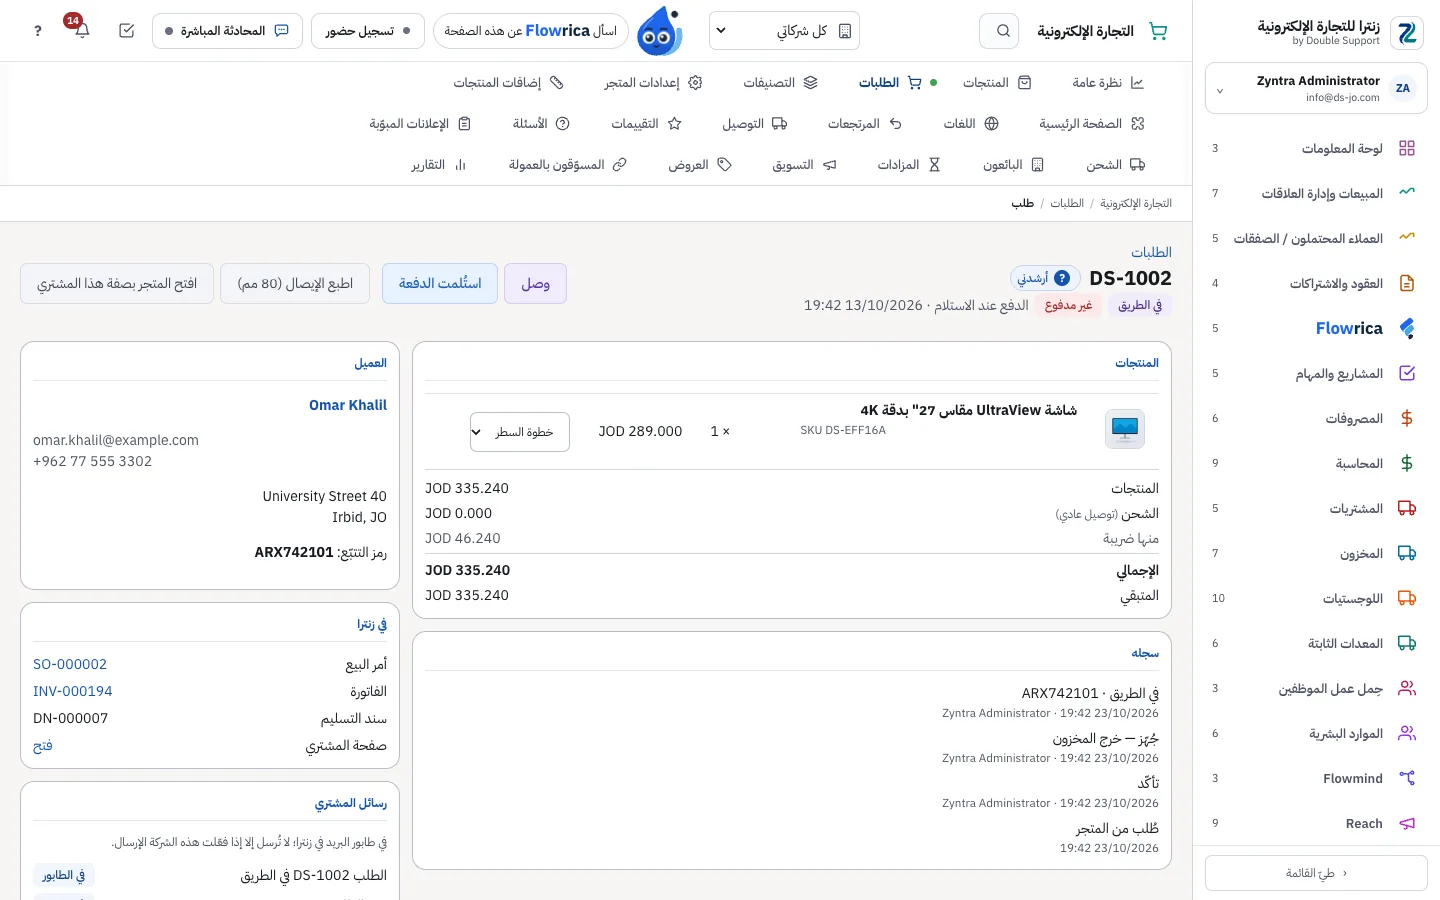Open the التقييمات tab
The image size is (1440, 900).
646,124
